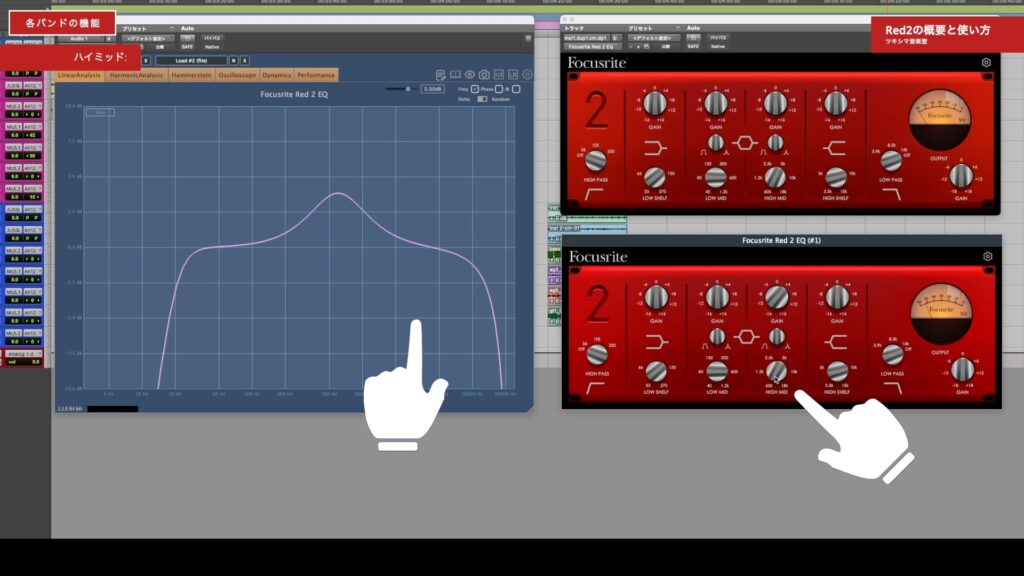1024x576 pixels.
Task: Click the M button beside Load #2
Action: coord(233,61)
